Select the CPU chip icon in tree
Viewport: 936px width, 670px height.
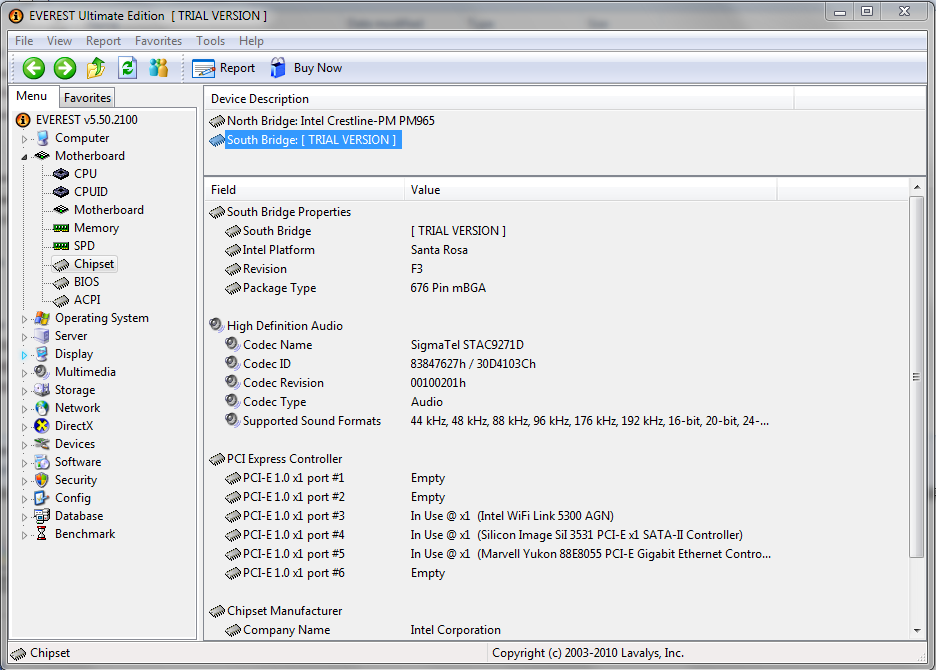61,174
